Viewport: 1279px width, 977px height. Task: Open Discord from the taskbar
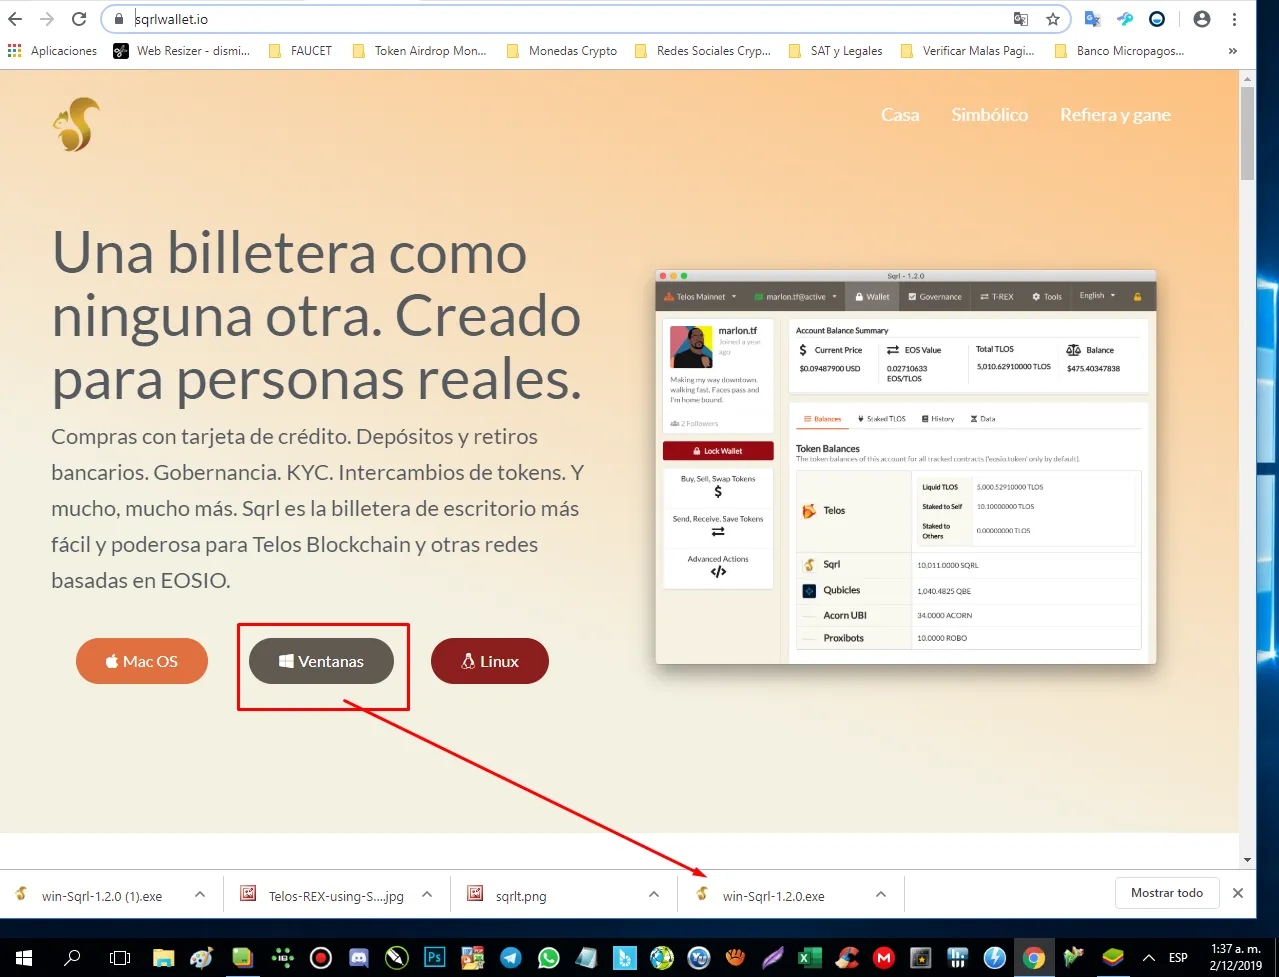coord(358,957)
